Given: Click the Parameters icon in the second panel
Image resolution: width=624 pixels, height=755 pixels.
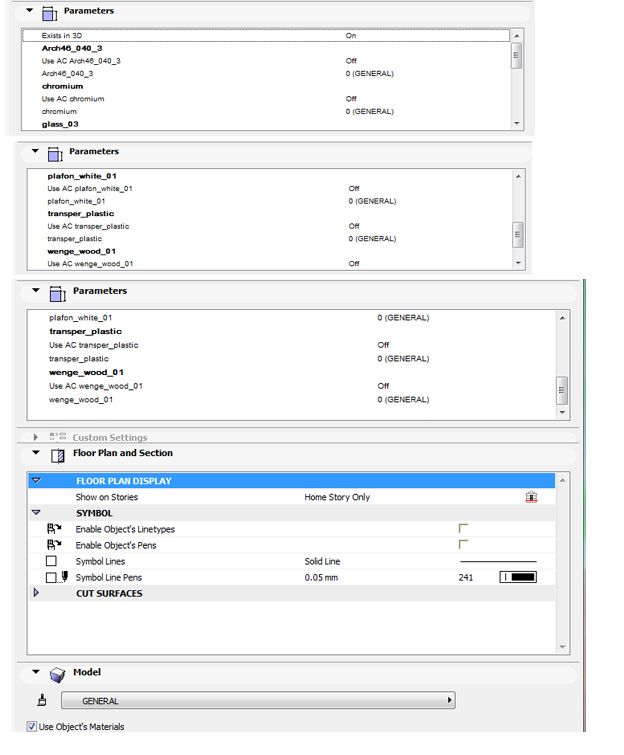Looking at the screenshot, I should pyautogui.click(x=55, y=154).
